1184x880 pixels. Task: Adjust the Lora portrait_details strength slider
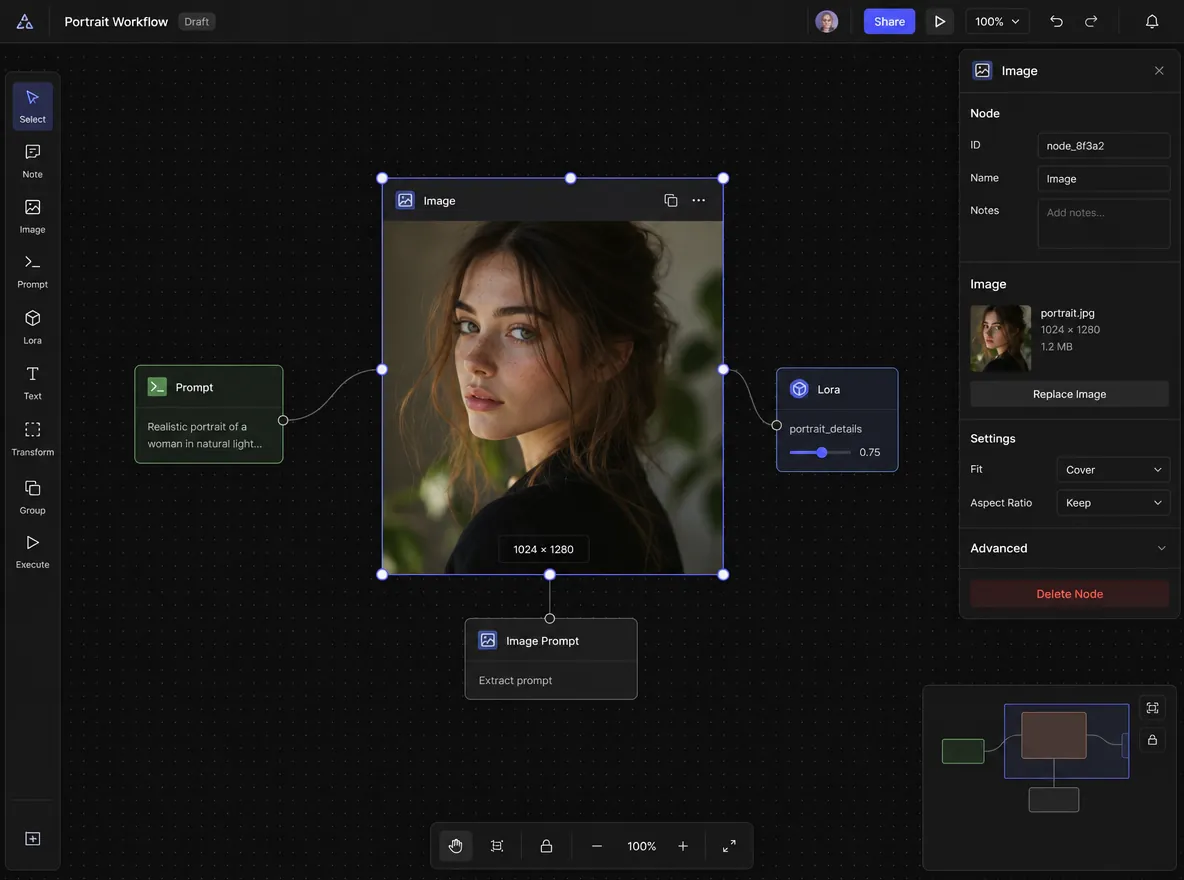tap(820, 452)
